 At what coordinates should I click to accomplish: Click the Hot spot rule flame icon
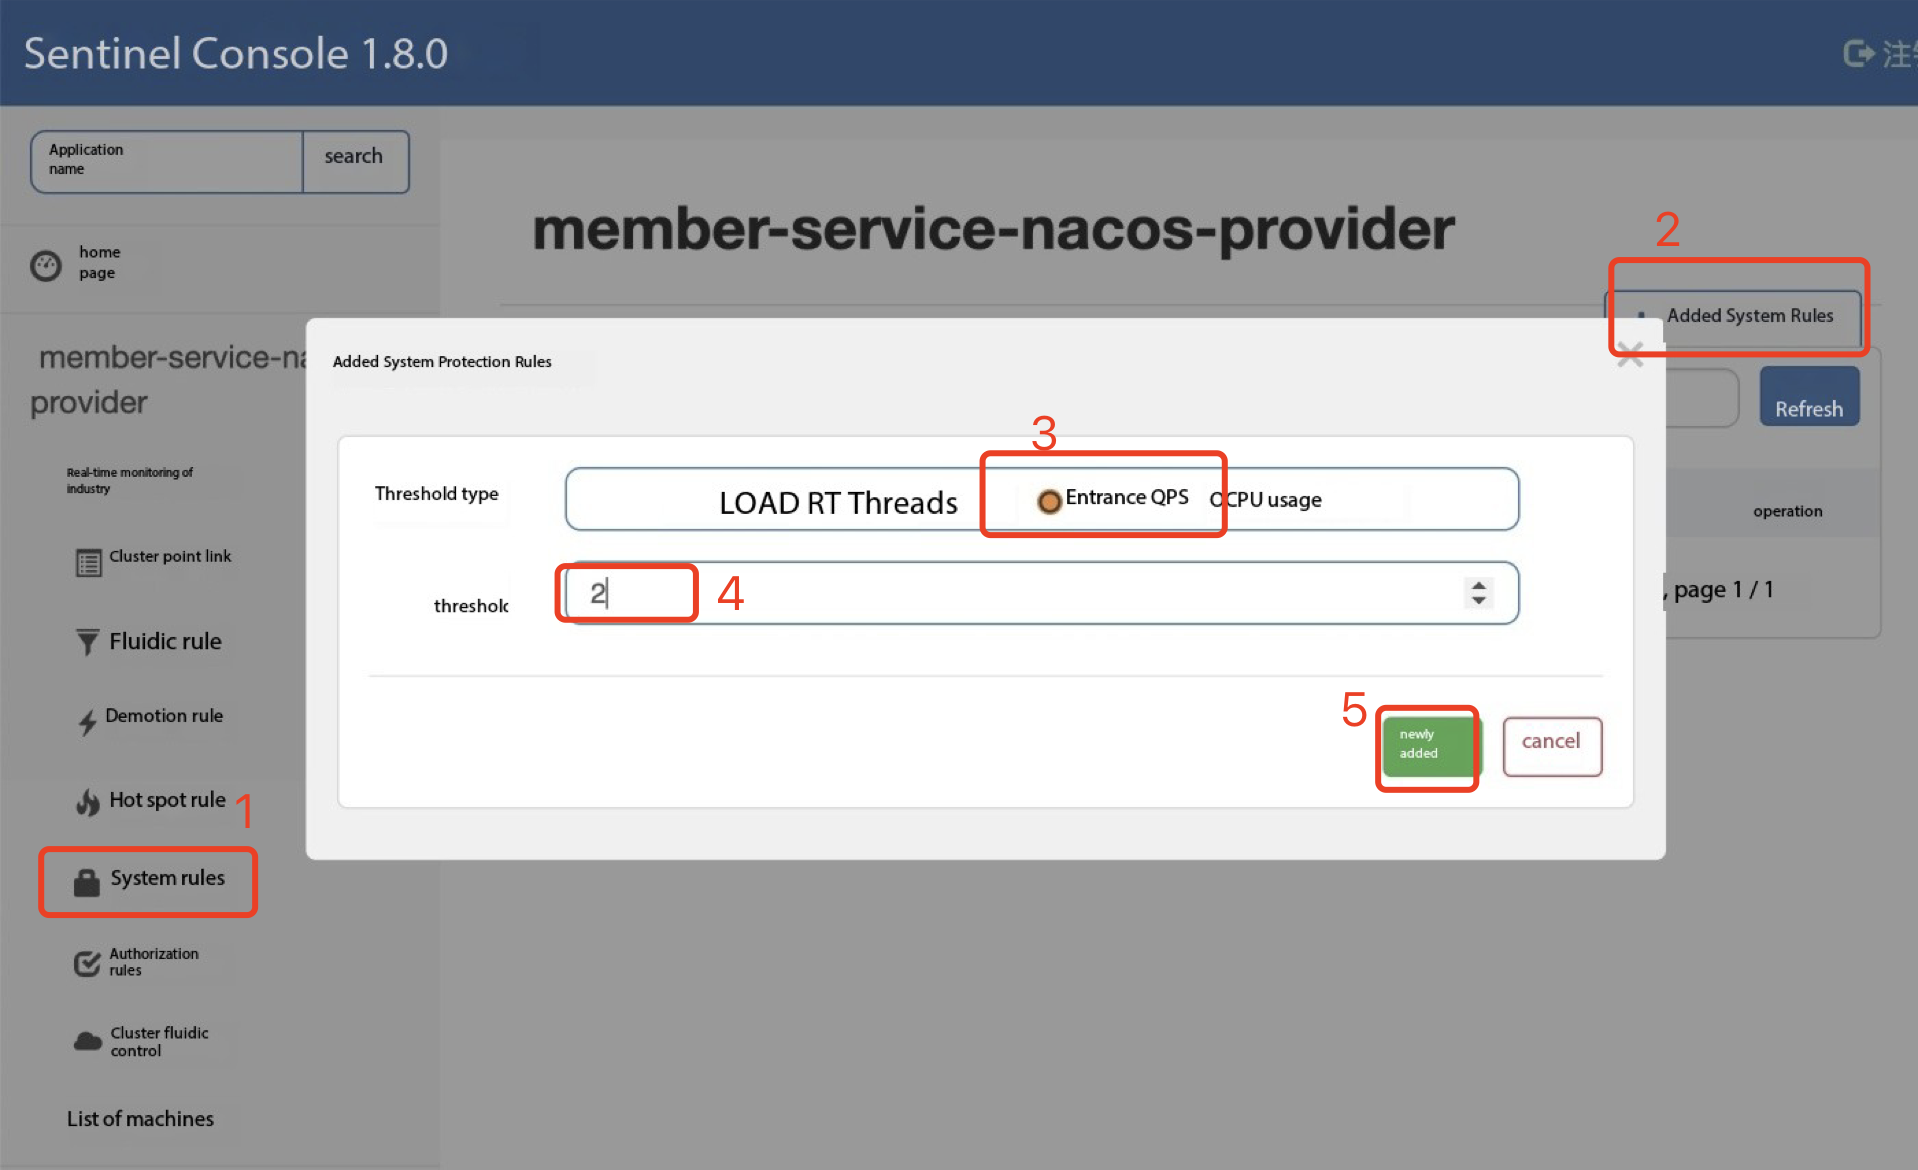[88, 802]
